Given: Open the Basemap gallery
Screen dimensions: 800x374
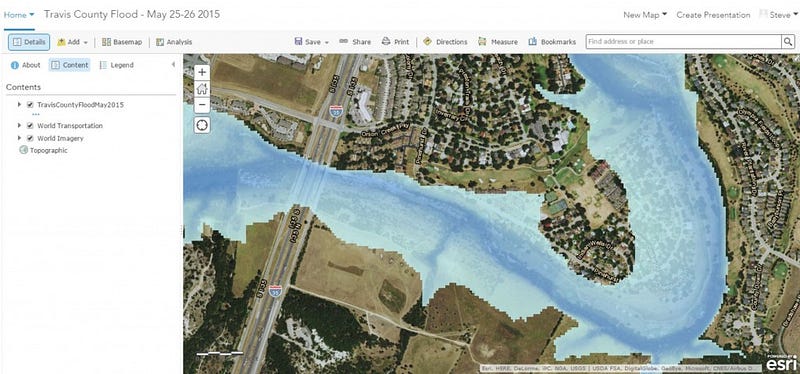Looking at the screenshot, I should pyautogui.click(x=121, y=42).
